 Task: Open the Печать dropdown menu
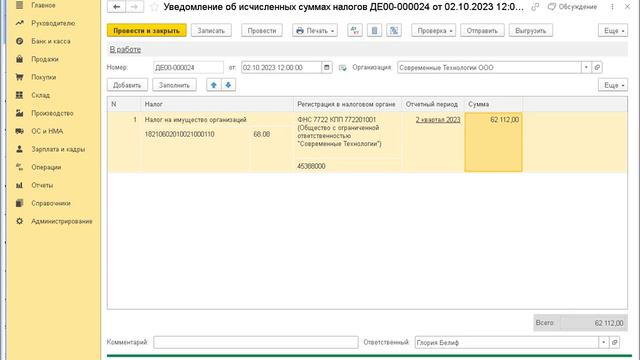pos(315,31)
